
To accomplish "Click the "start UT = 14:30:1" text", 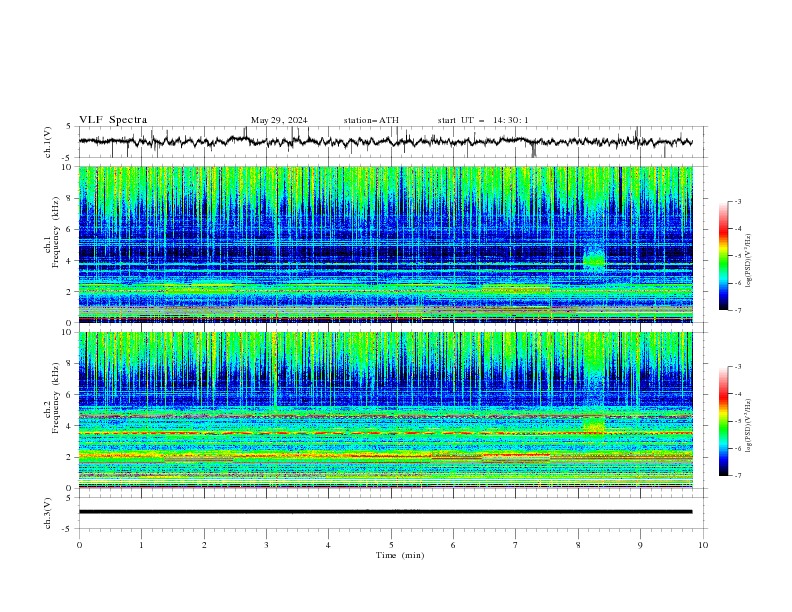I will [x=483, y=120].
